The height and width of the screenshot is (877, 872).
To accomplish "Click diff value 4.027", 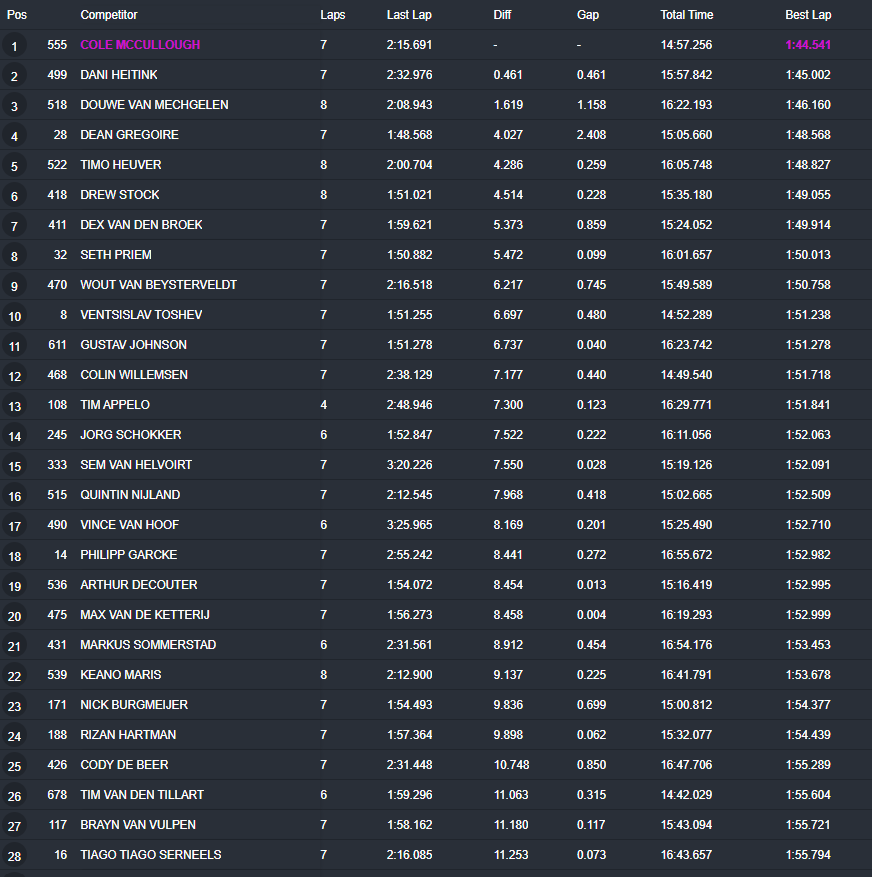I will click(x=508, y=135).
